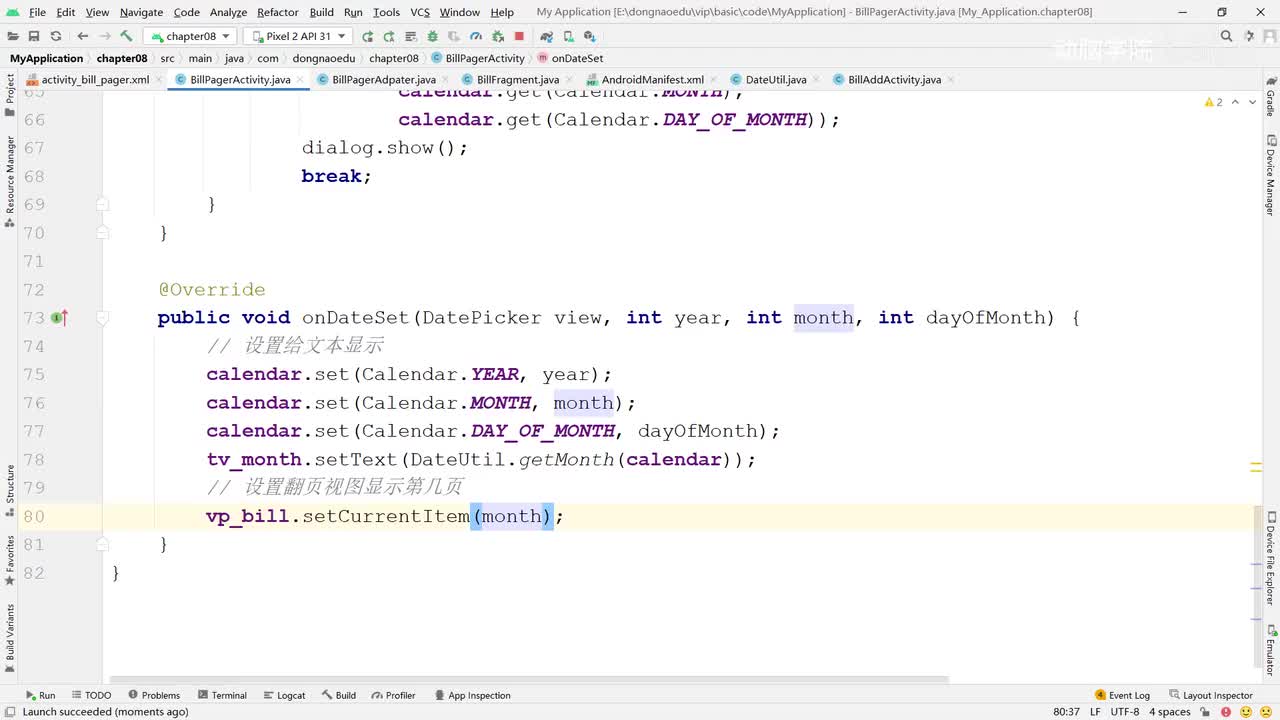Stop the running app
This screenshot has height=720, width=1280.
tap(519, 36)
